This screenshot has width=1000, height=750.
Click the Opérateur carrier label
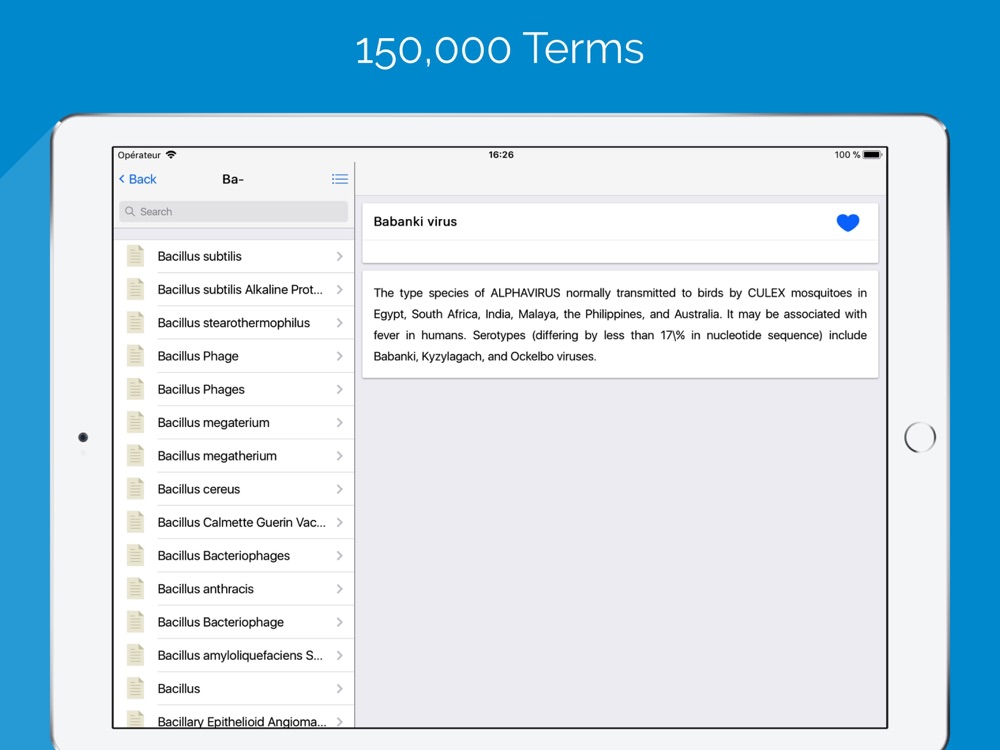point(139,155)
